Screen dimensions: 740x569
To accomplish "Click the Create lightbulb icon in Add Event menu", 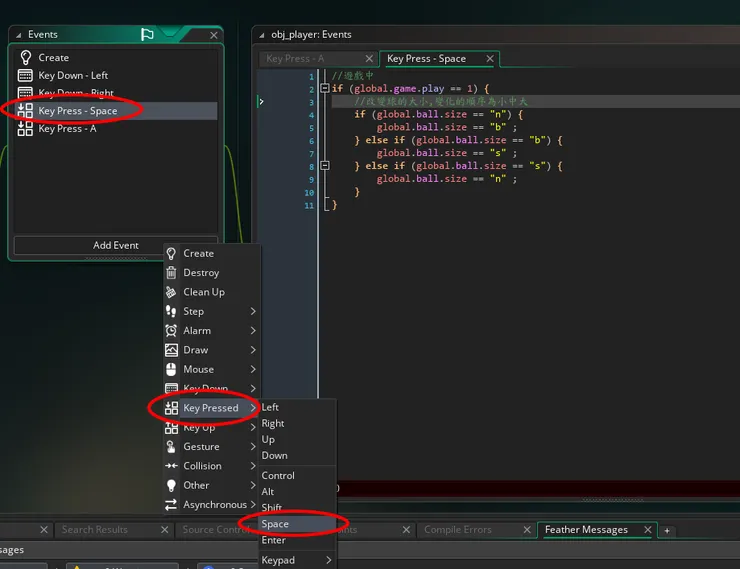I will click(x=171, y=253).
